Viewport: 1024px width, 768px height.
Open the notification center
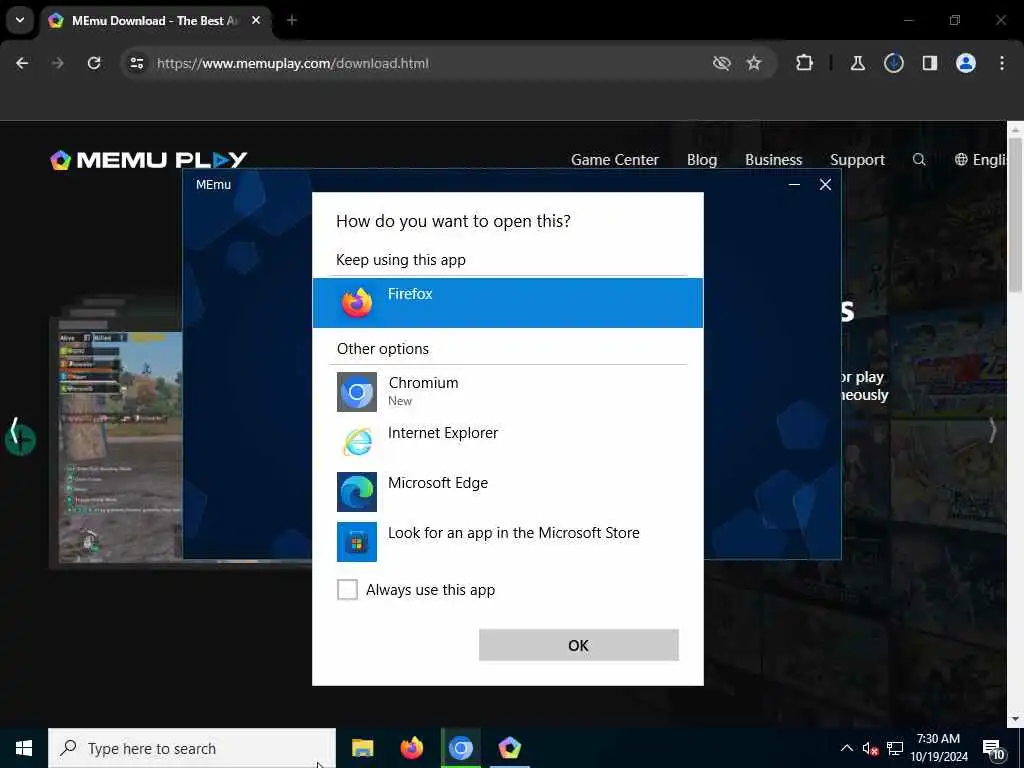993,749
